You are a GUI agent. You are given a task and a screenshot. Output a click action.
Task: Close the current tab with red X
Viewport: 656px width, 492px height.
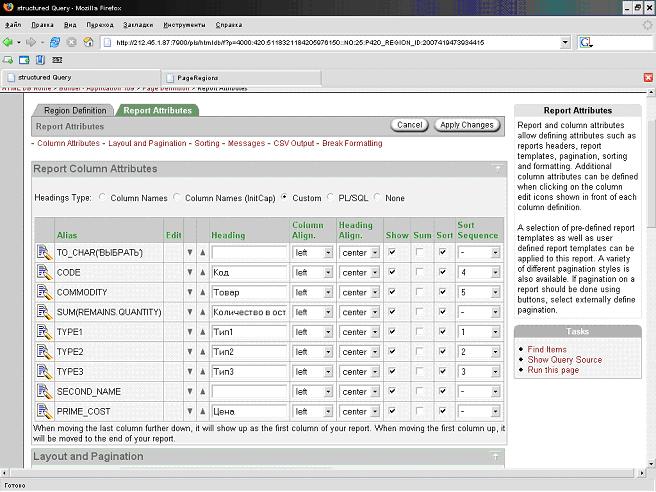(648, 77)
